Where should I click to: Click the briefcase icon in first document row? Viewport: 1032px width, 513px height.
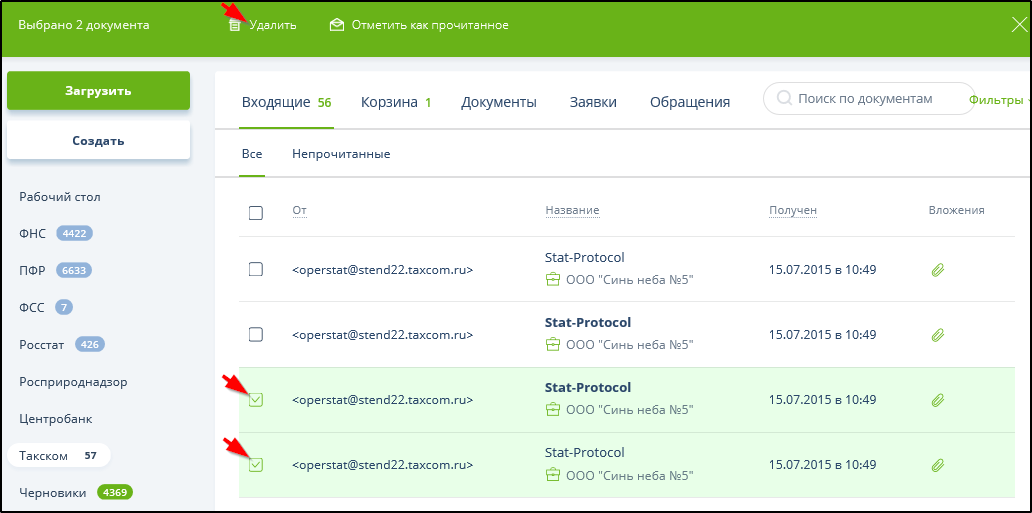point(552,280)
